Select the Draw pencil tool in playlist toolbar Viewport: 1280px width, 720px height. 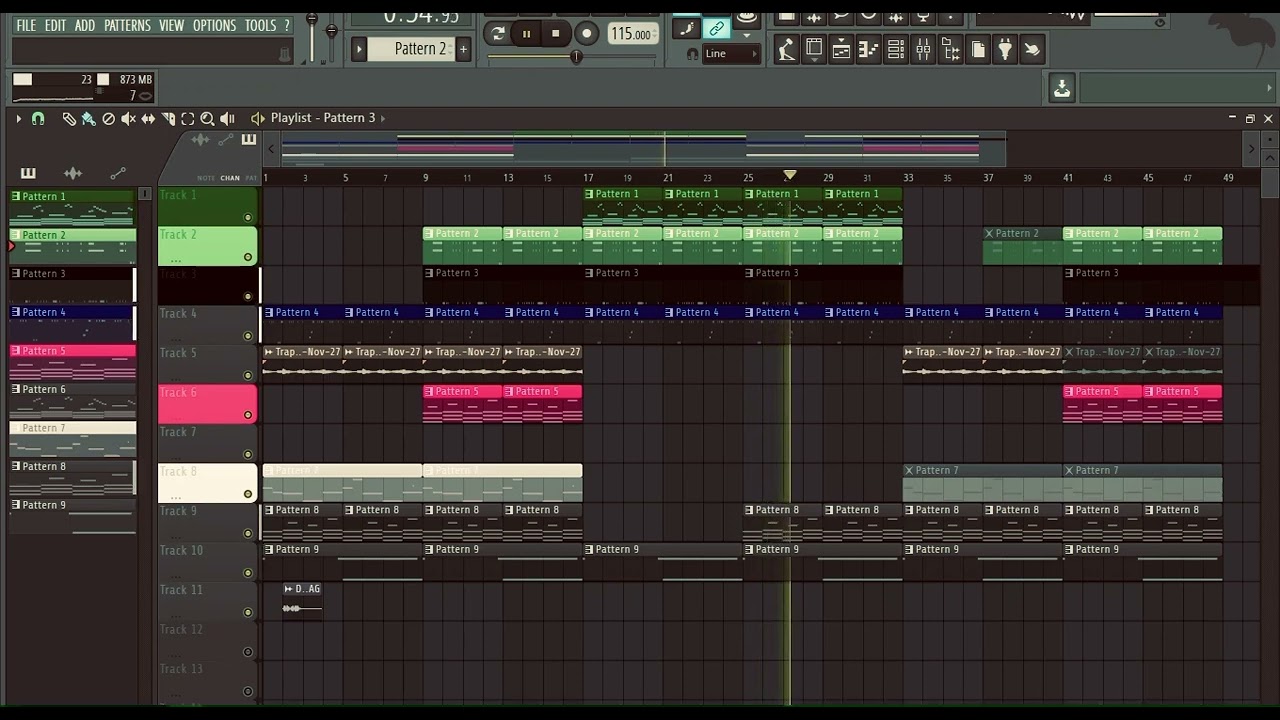pyautogui.click(x=69, y=118)
